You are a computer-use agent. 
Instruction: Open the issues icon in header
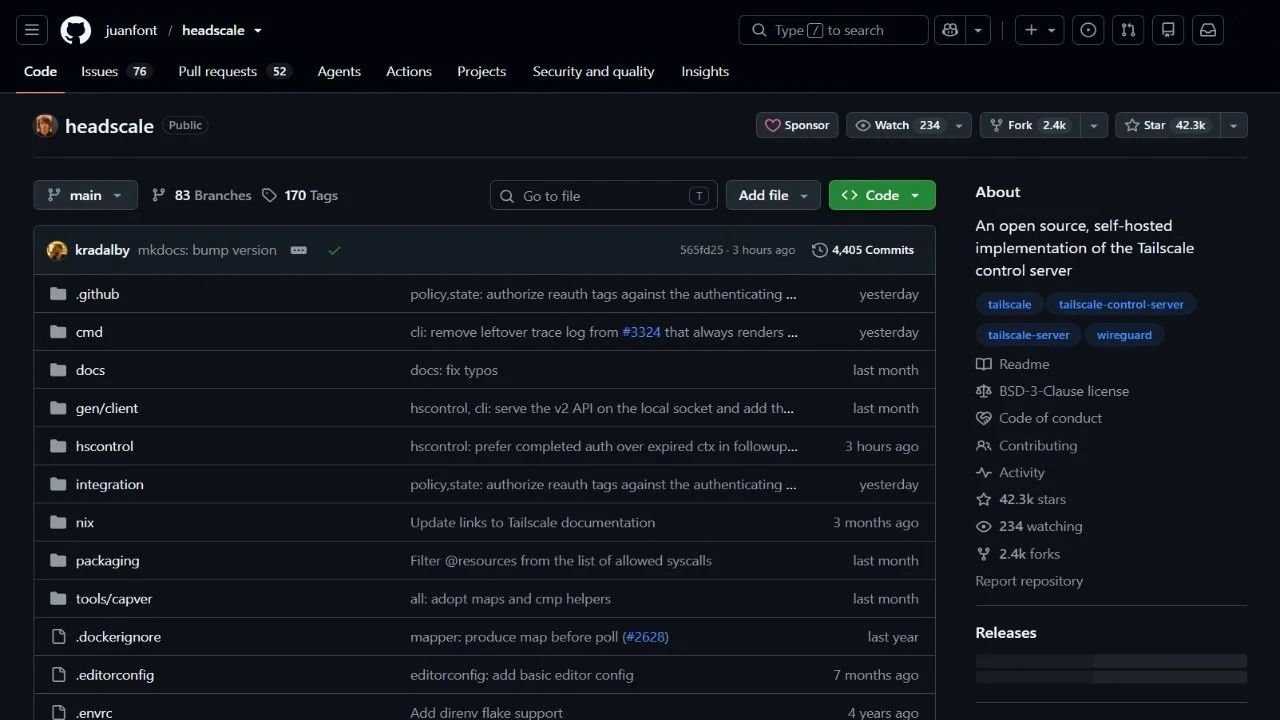[1088, 30]
